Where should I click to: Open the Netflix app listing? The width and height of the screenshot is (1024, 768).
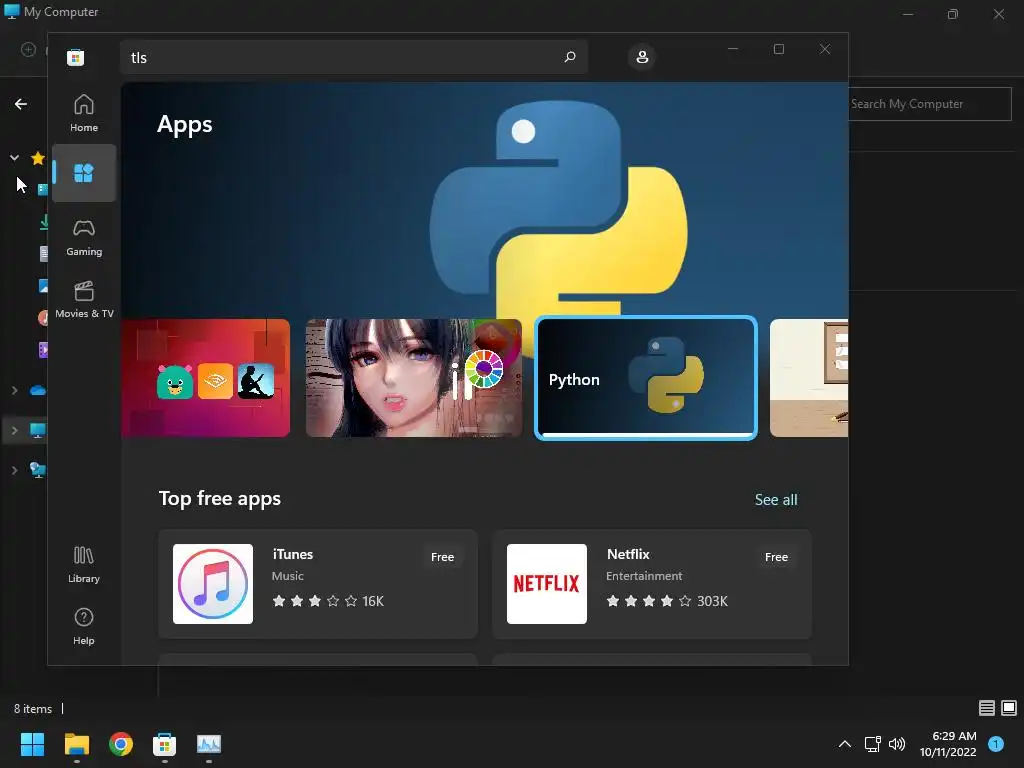pos(652,584)
